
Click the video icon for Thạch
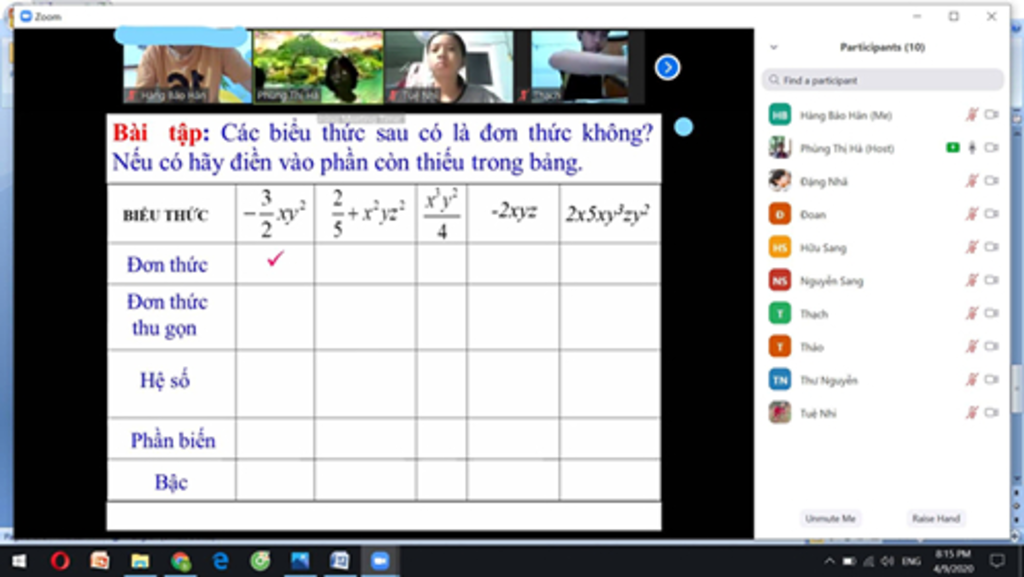pyautogui.click(x=992, y=314)
